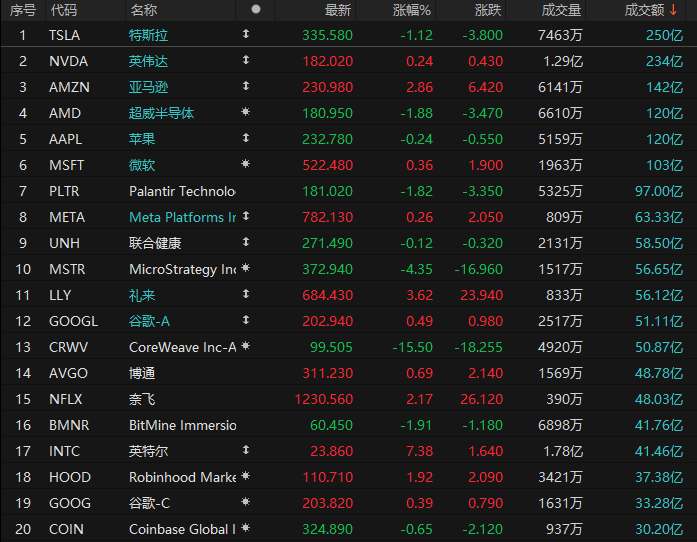Click the marker icon in TSLA row

(246, 34)
